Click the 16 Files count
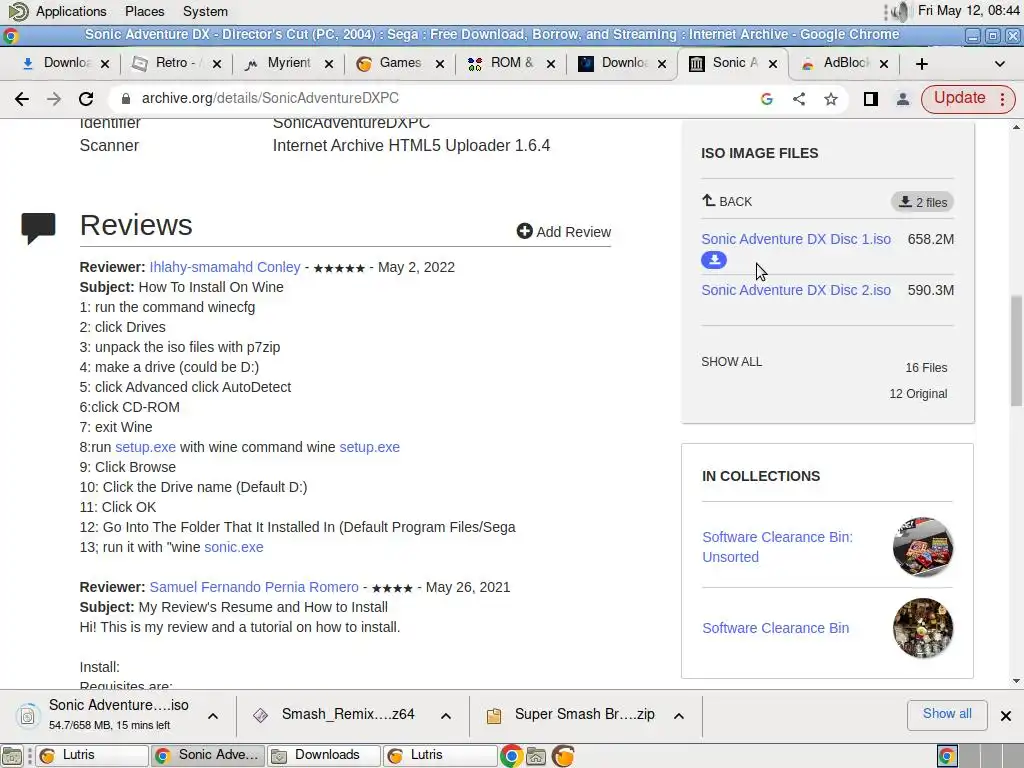The image size is (1024, 768). point(926,368)
